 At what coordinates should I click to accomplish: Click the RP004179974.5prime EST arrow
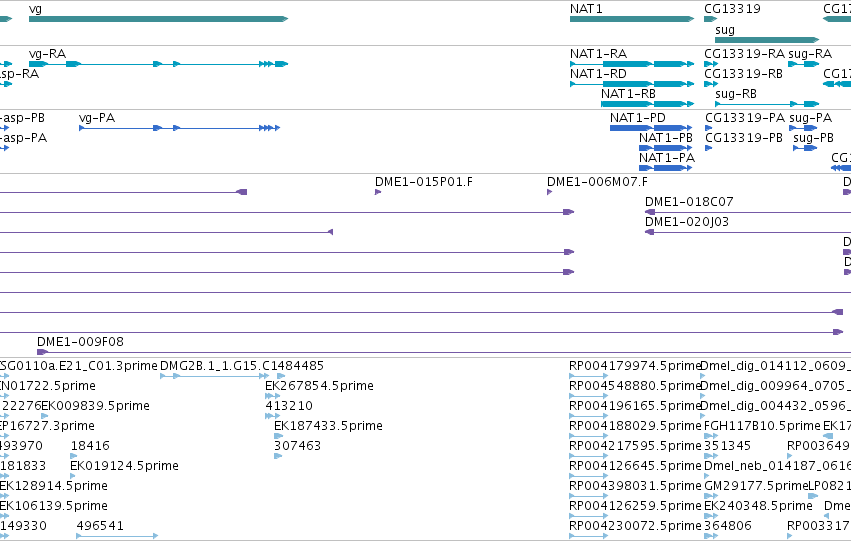[x=588, y=376]
